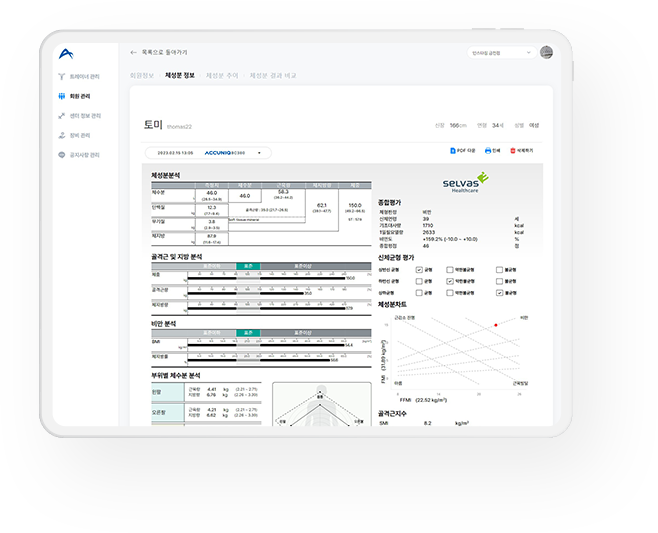
Task: Open the user profile avatar
Action: tap(546, 52)
